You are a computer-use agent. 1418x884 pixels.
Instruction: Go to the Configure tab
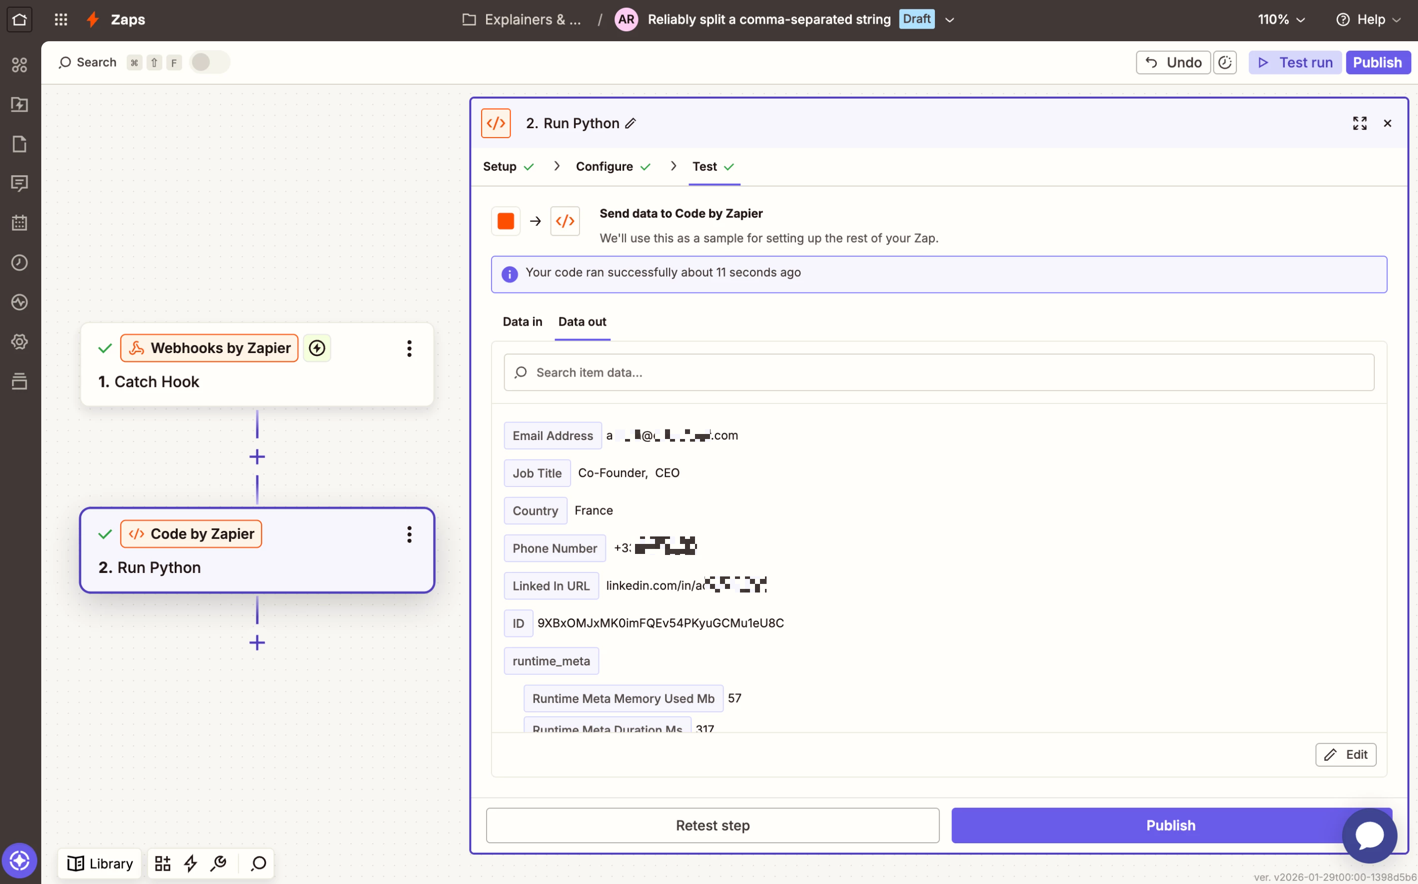click(x=604, y=167)
